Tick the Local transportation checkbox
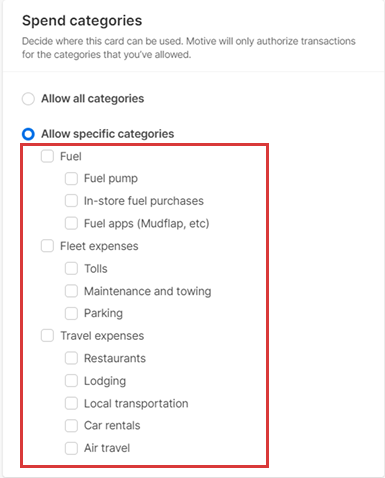This screenshot has height=478, width=385. [71, 403]
